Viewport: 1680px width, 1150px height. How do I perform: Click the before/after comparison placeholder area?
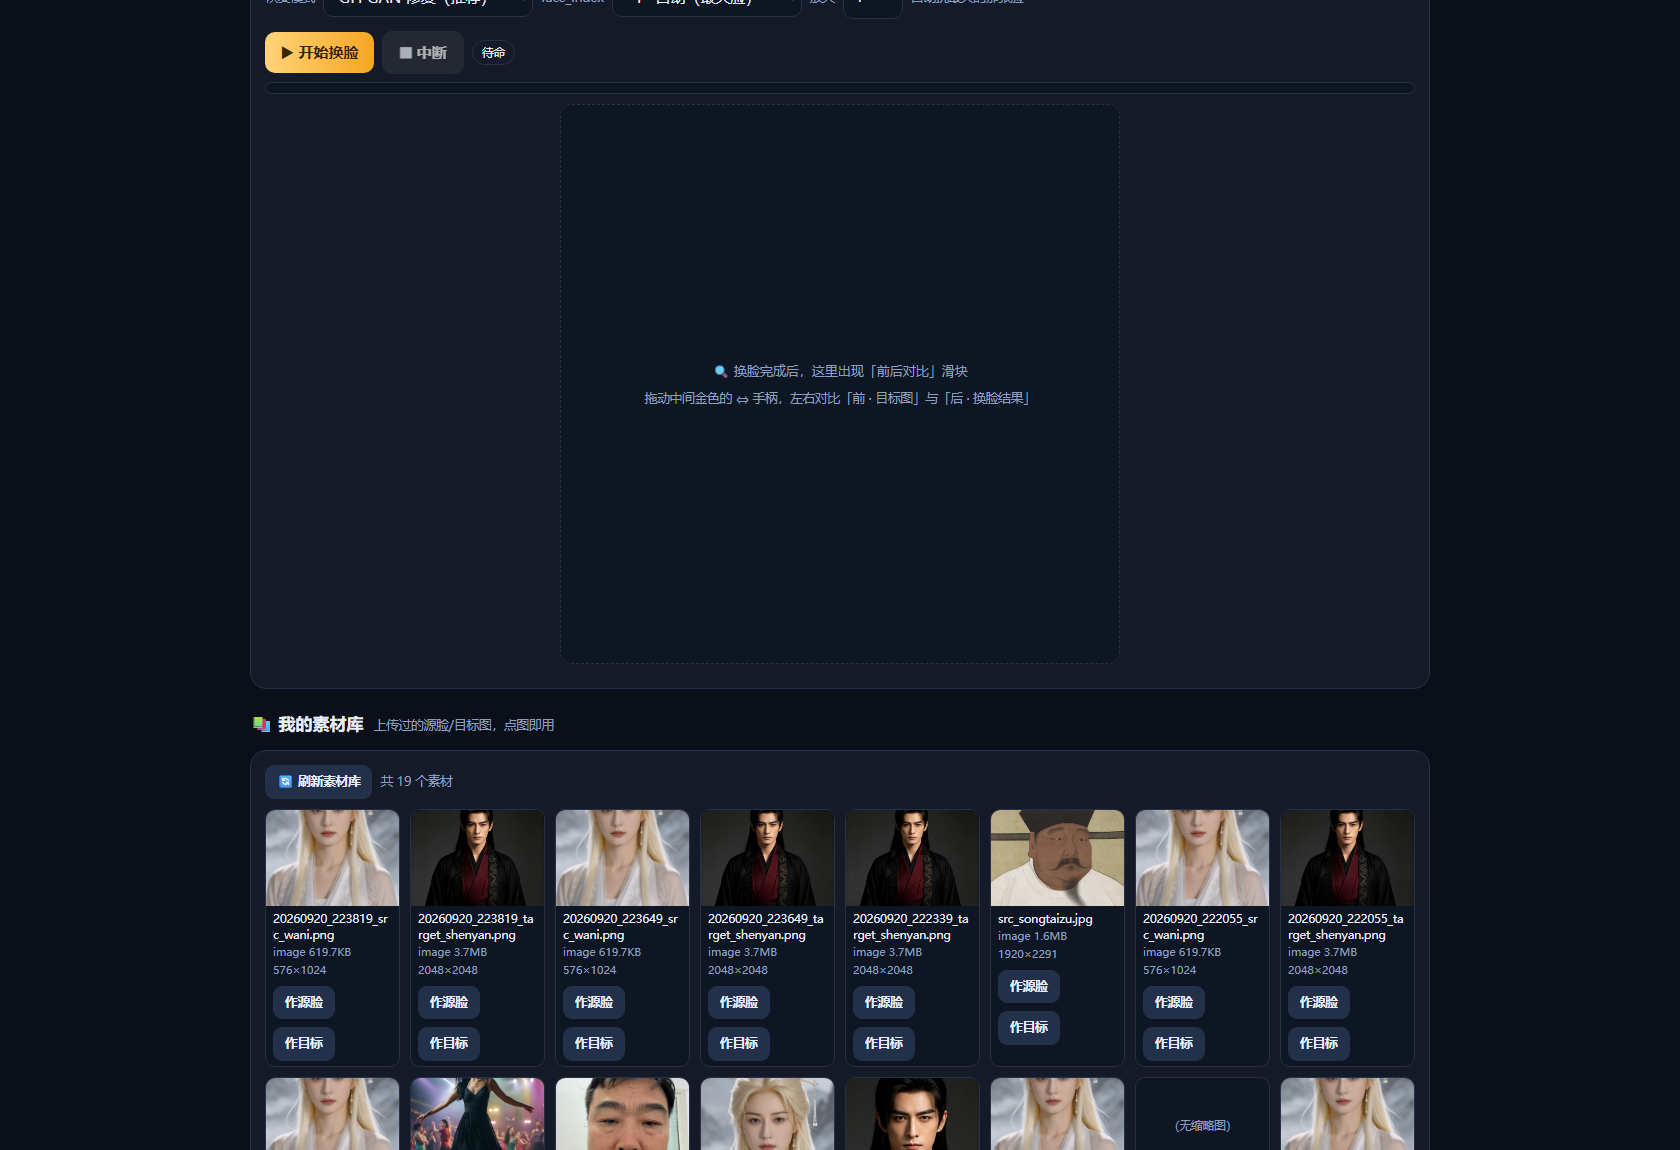point(840,384)
